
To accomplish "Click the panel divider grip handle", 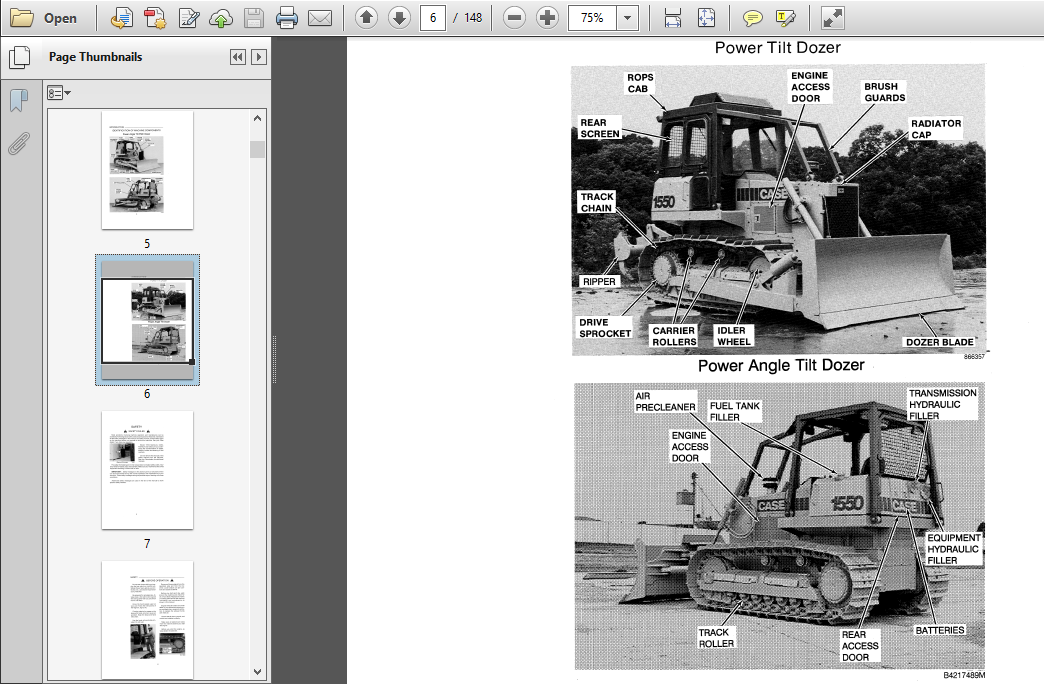I will (274, 360).
